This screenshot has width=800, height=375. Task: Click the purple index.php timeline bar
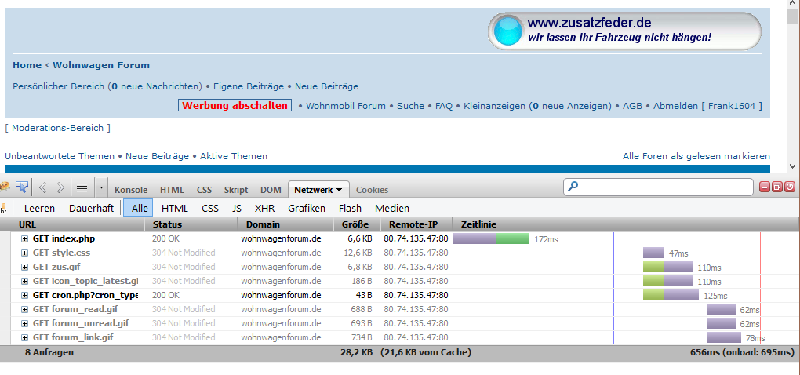pos(474,238)
